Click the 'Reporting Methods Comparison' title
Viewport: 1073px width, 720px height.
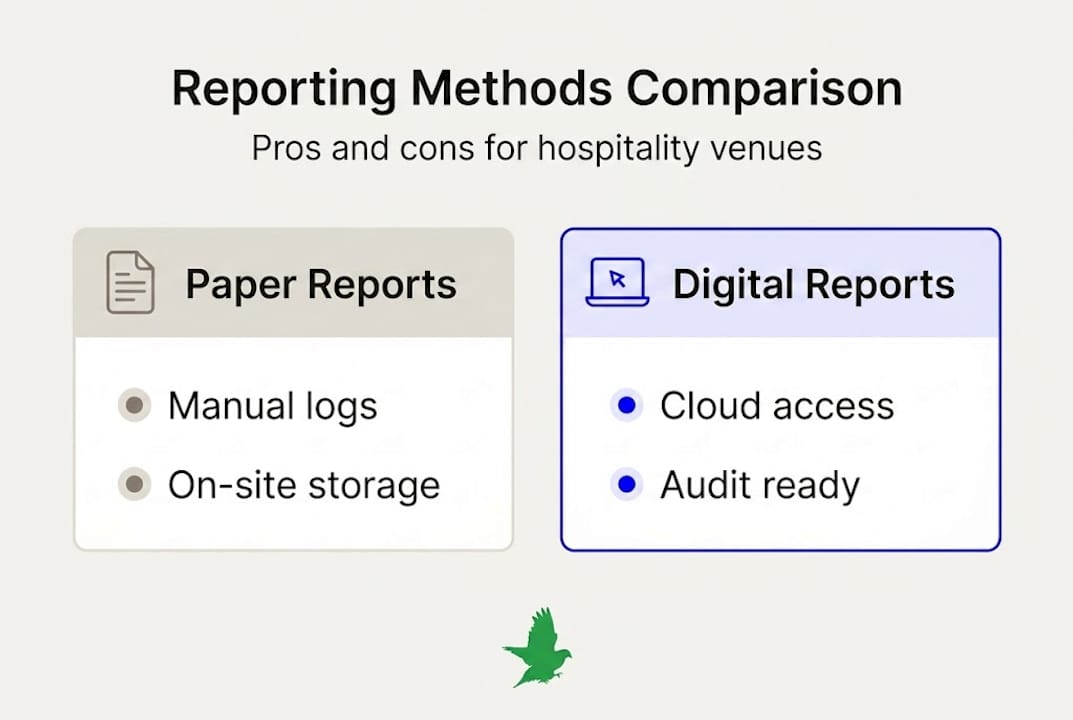point(536,89)
